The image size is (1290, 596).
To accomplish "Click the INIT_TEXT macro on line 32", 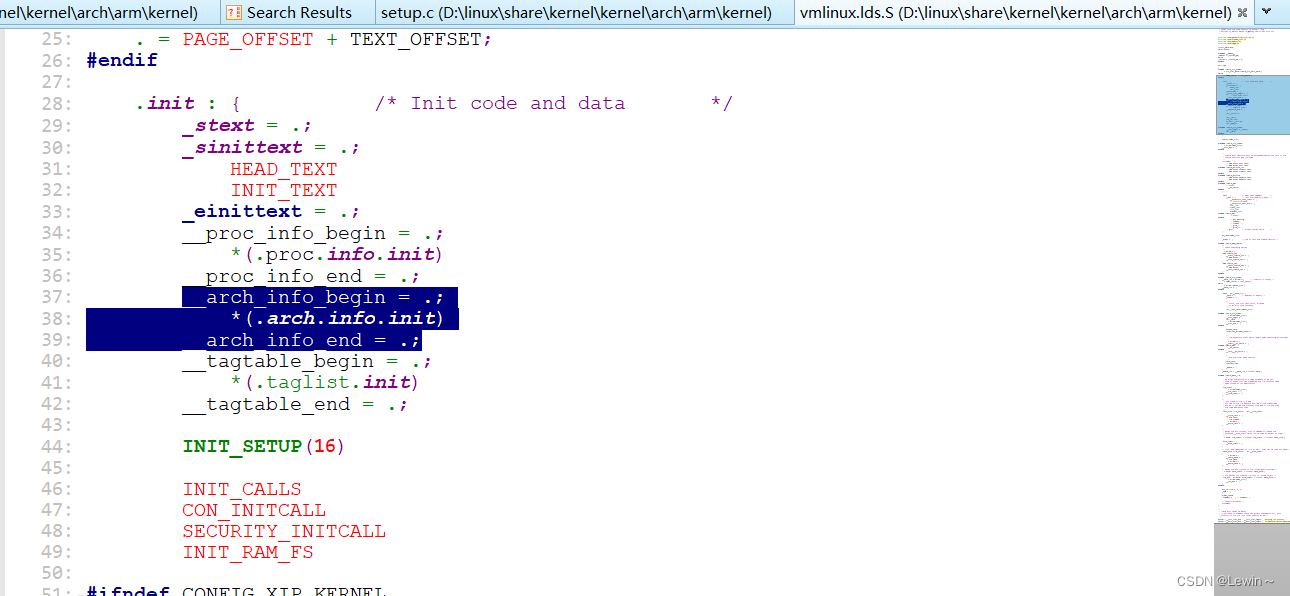I will [283, 190].
